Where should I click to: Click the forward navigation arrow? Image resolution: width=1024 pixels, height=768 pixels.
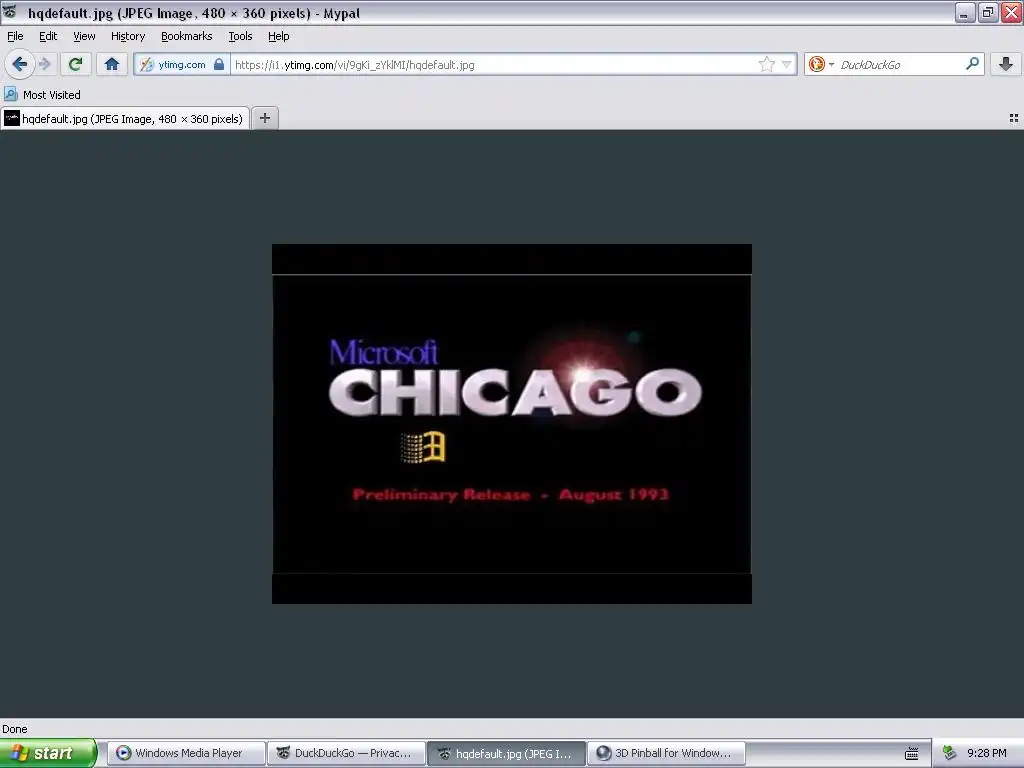(x=44, y=64)
